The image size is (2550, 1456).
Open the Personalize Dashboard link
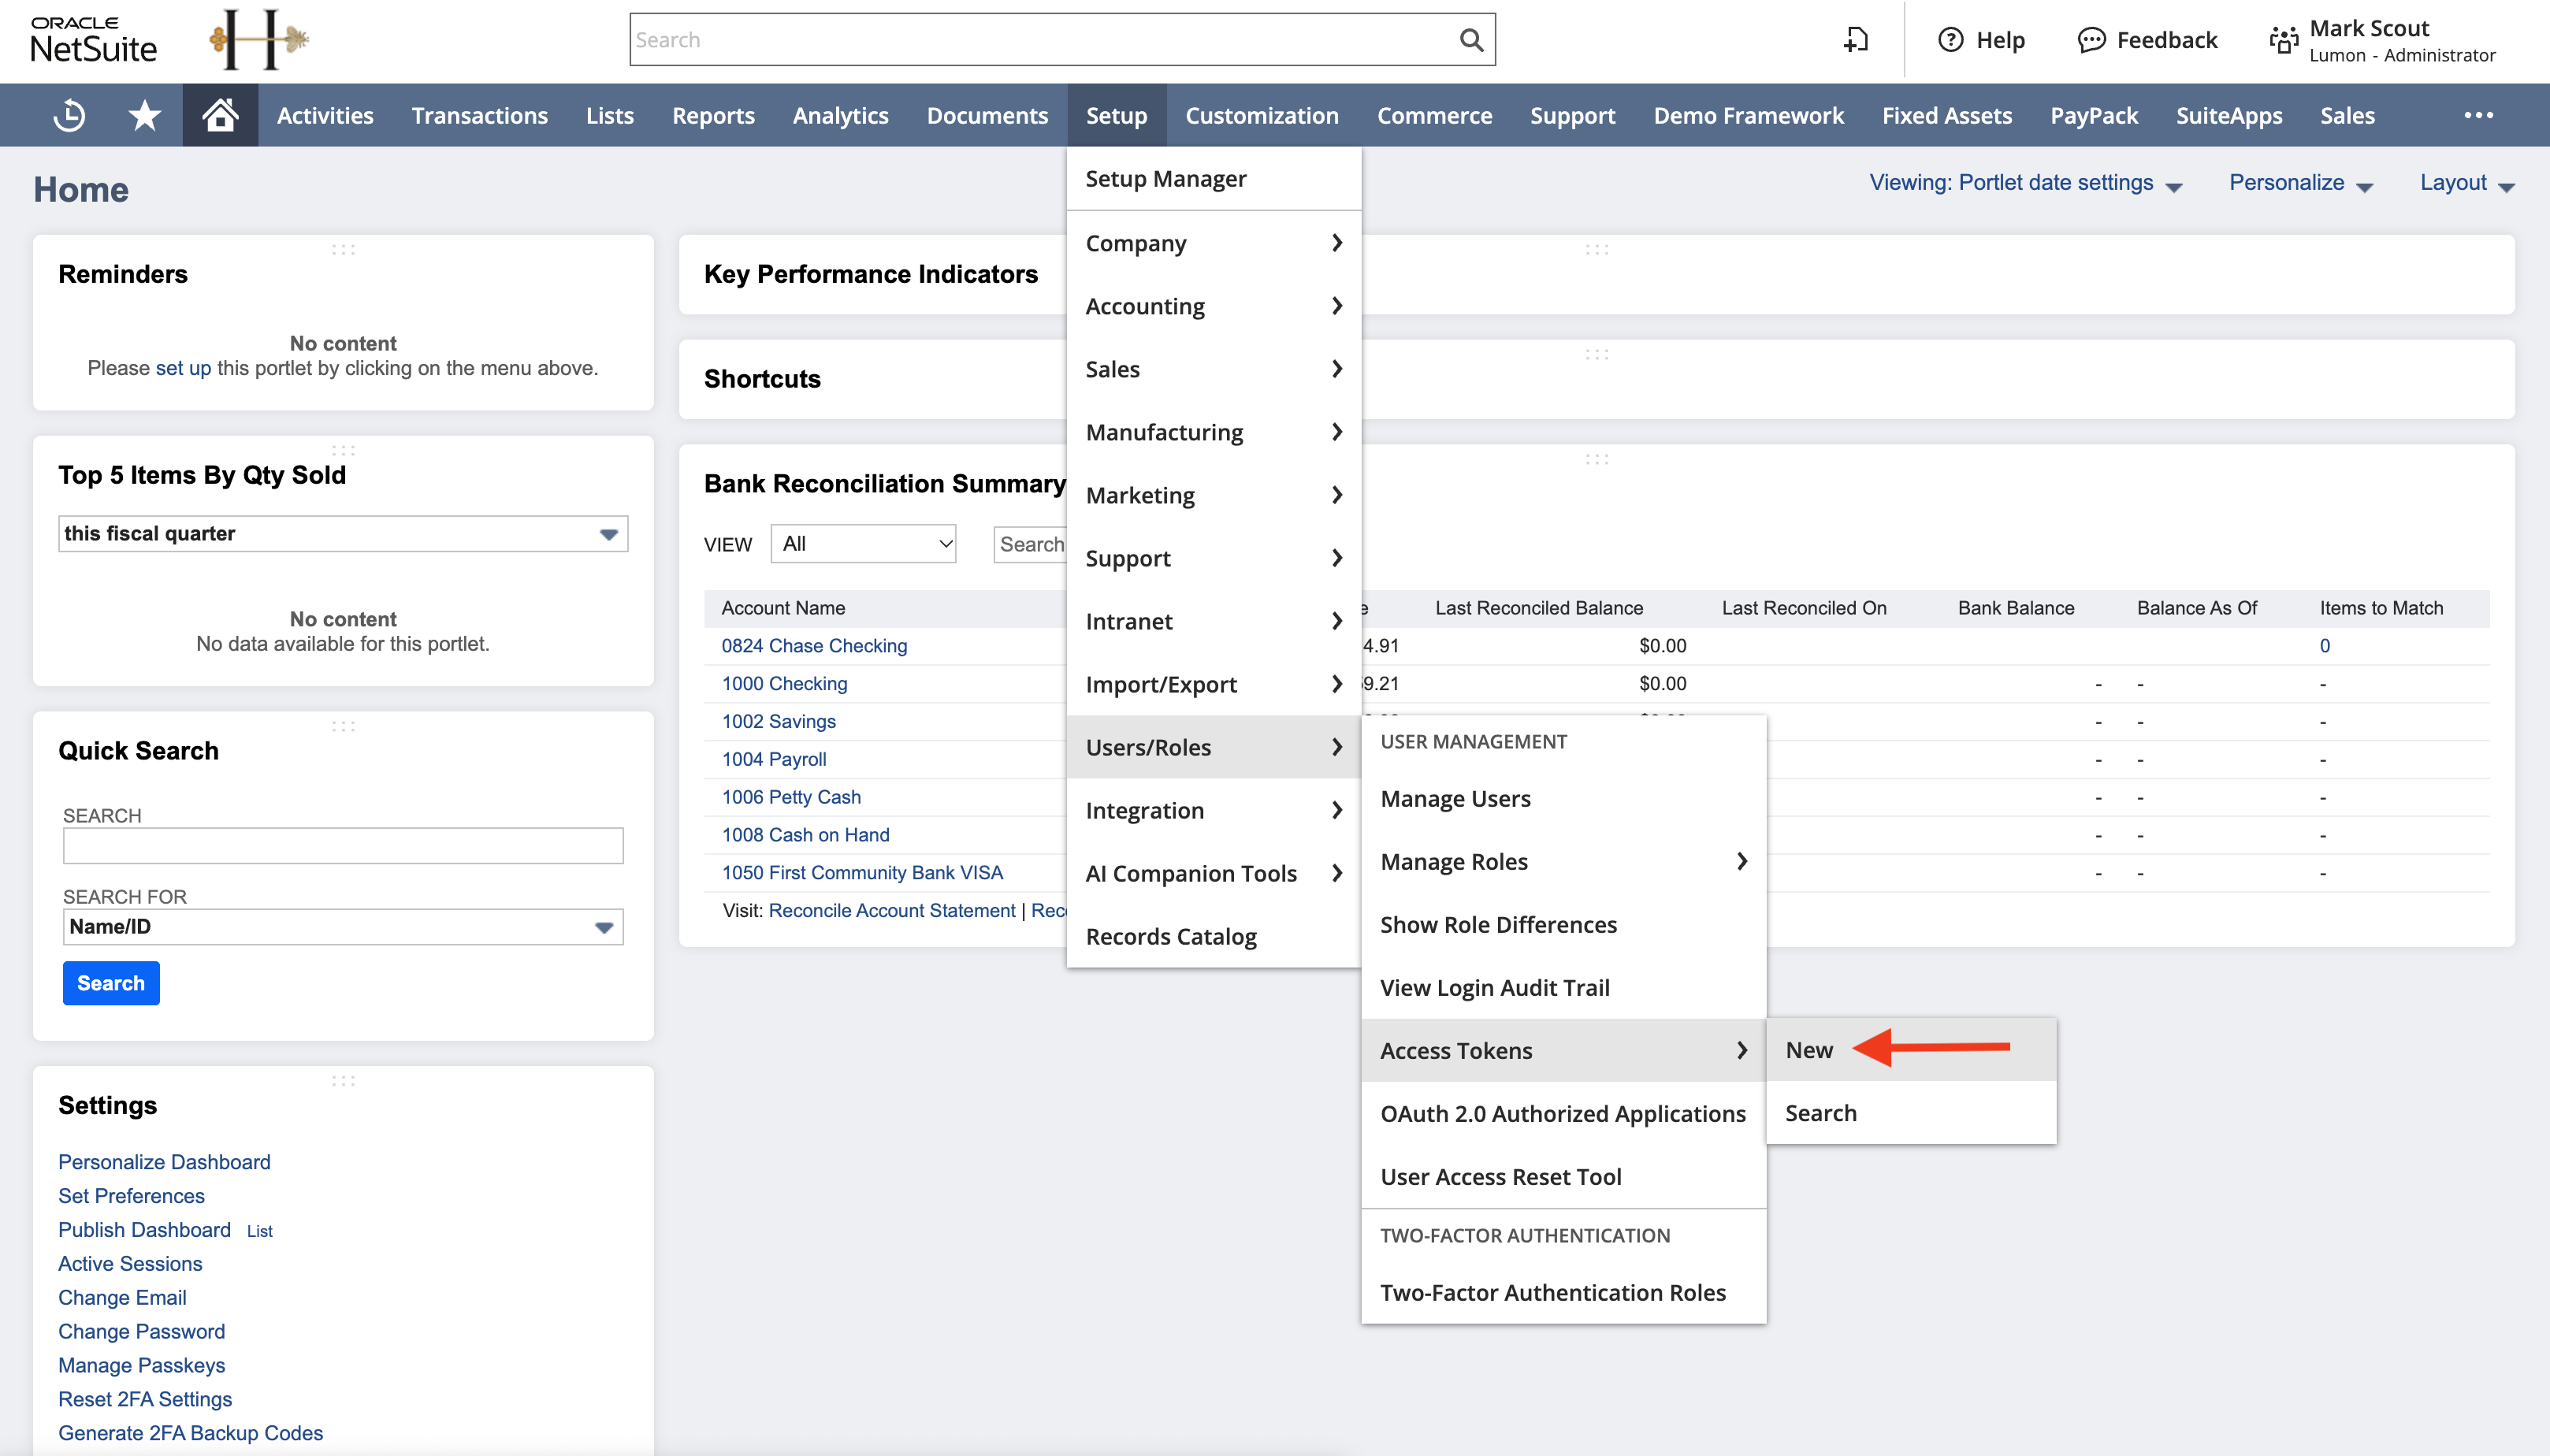pyautogui.click(x=164, y=1162)
